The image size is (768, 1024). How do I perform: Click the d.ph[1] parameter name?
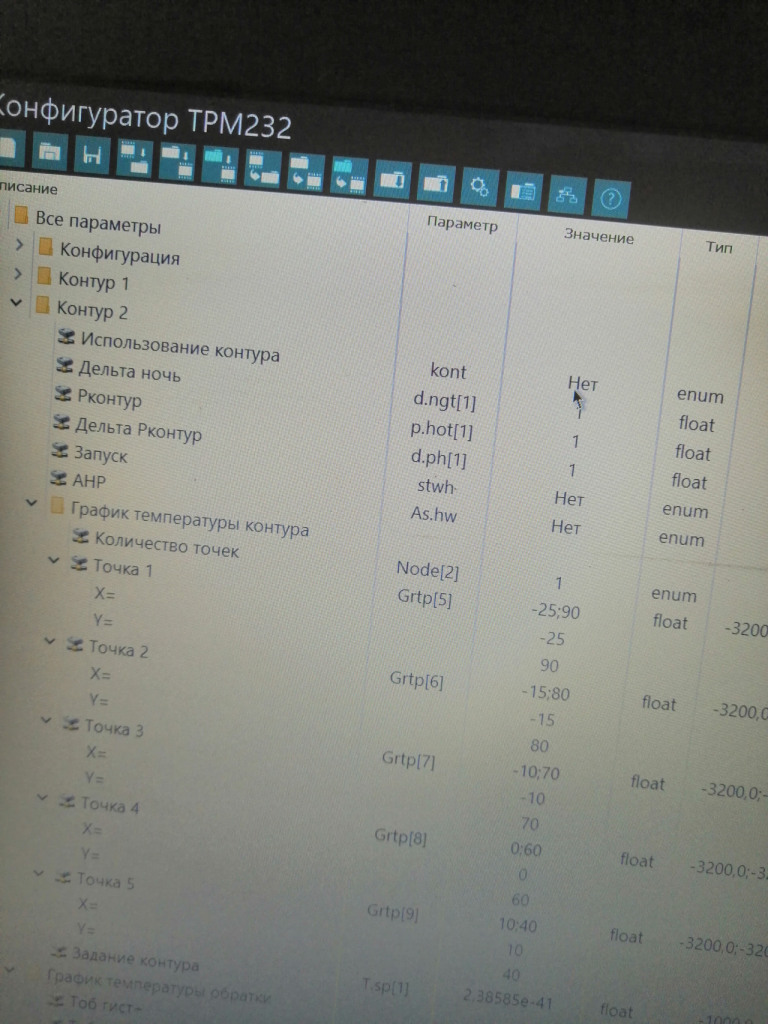click(x=438, y=458)
